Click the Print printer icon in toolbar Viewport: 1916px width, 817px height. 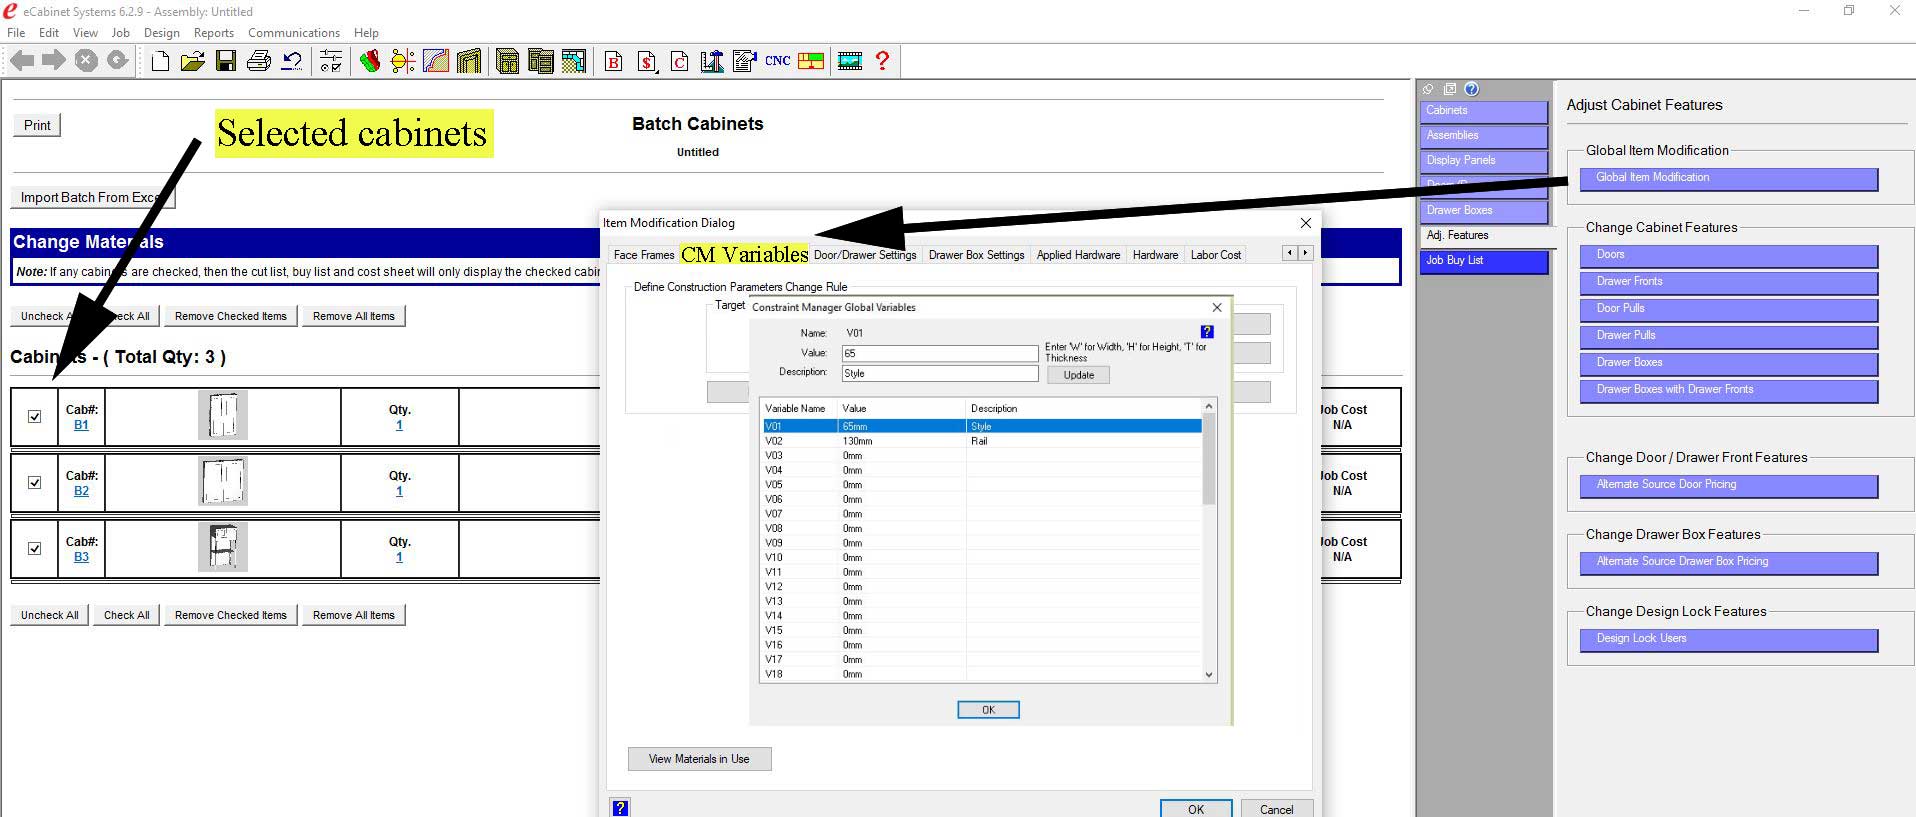258,62
